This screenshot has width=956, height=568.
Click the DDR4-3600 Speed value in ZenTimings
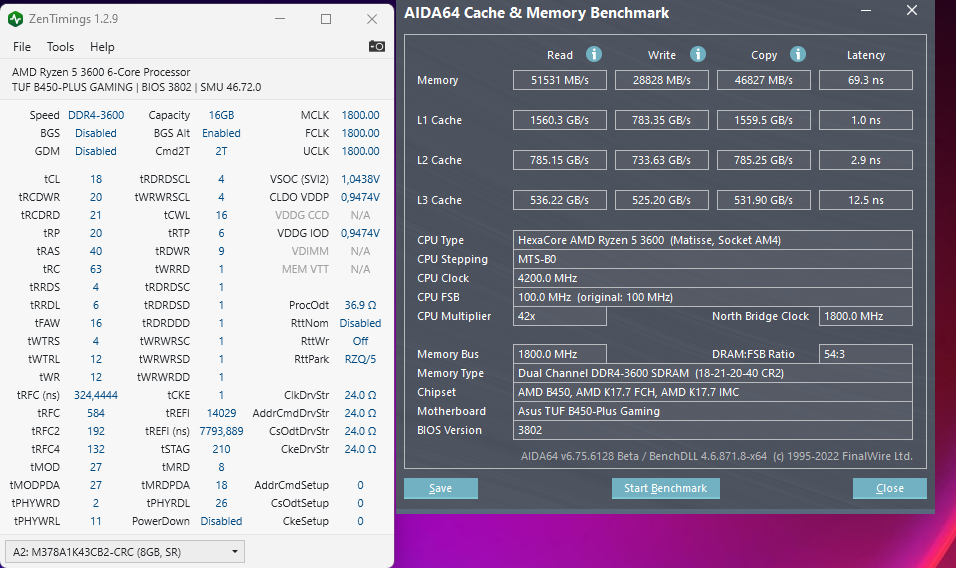coord(96,115)
